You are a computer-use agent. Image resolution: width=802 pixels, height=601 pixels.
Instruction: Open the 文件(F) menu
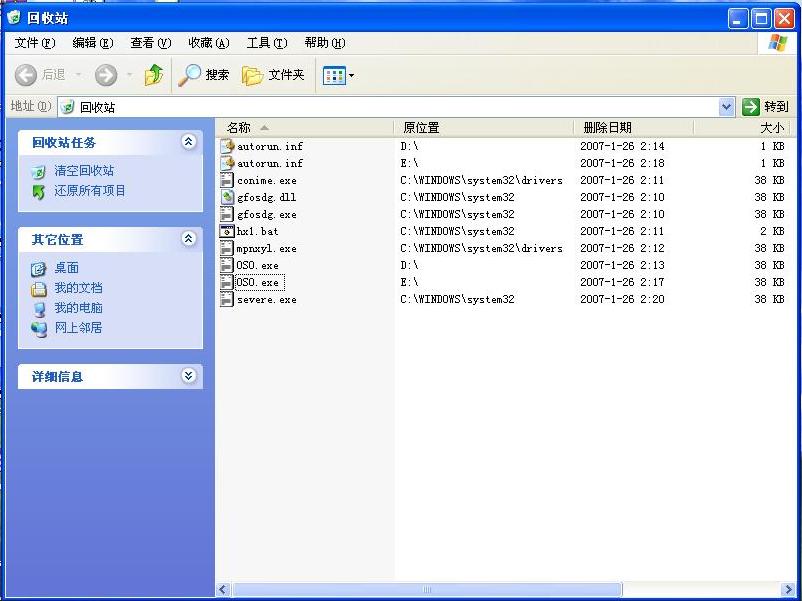[x=35, y=43]
